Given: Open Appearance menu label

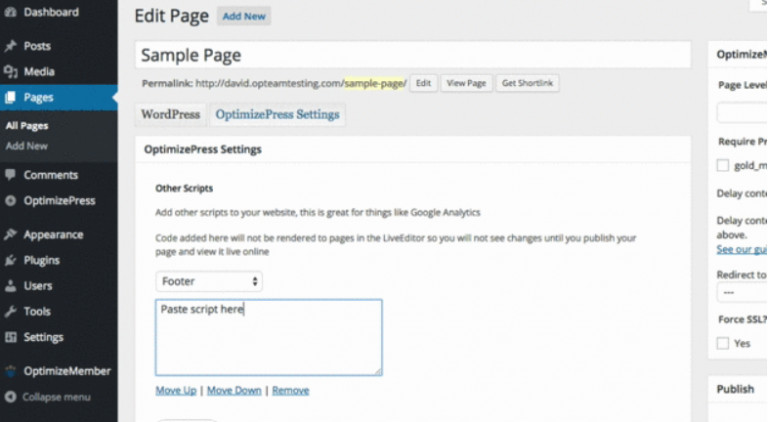Looking at the screenshot, I should point(53,235).
